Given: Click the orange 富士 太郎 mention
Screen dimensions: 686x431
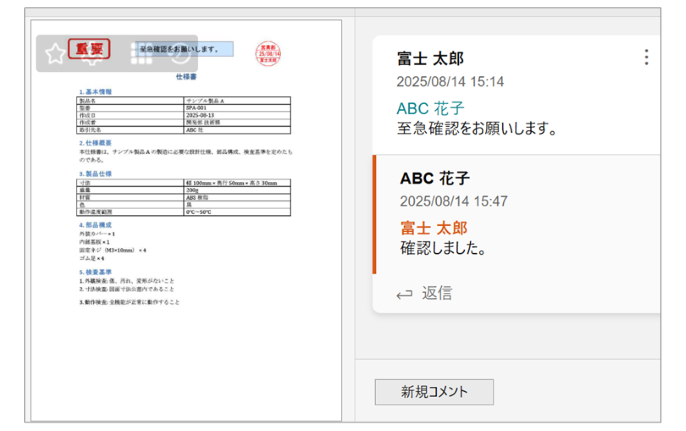Looking at the screenshot, I should coord(434,228).
